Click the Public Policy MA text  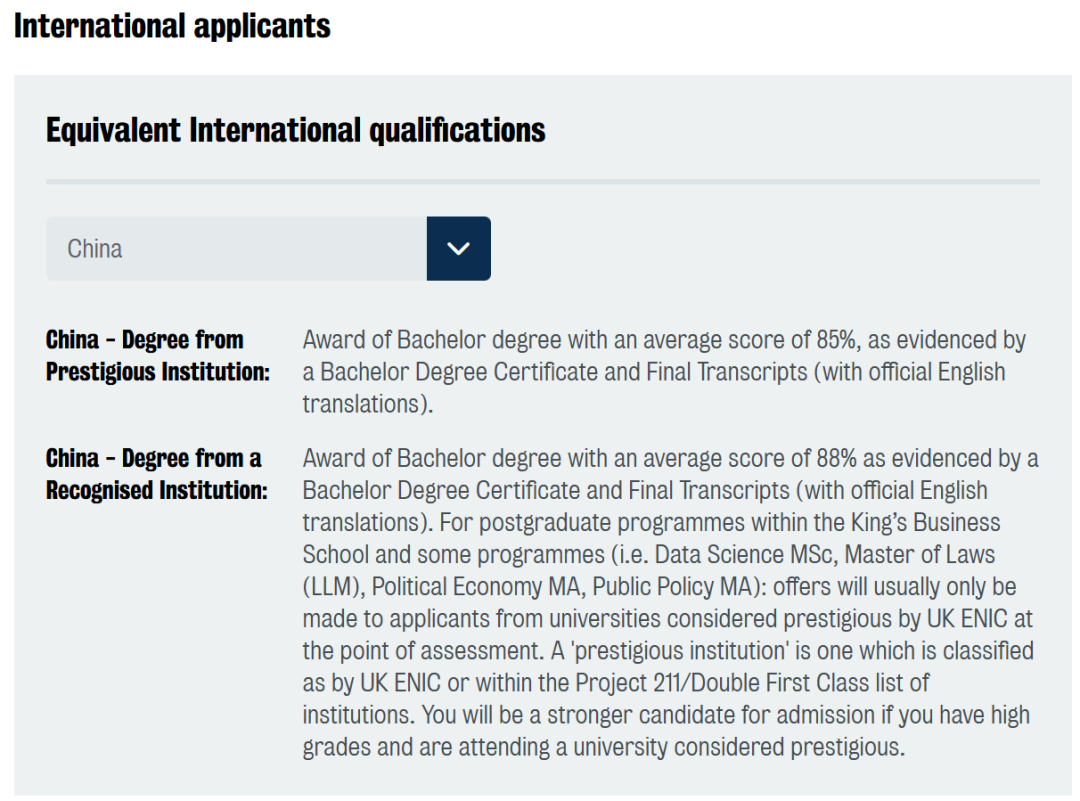pyautogui.click(x=672, y=586)
